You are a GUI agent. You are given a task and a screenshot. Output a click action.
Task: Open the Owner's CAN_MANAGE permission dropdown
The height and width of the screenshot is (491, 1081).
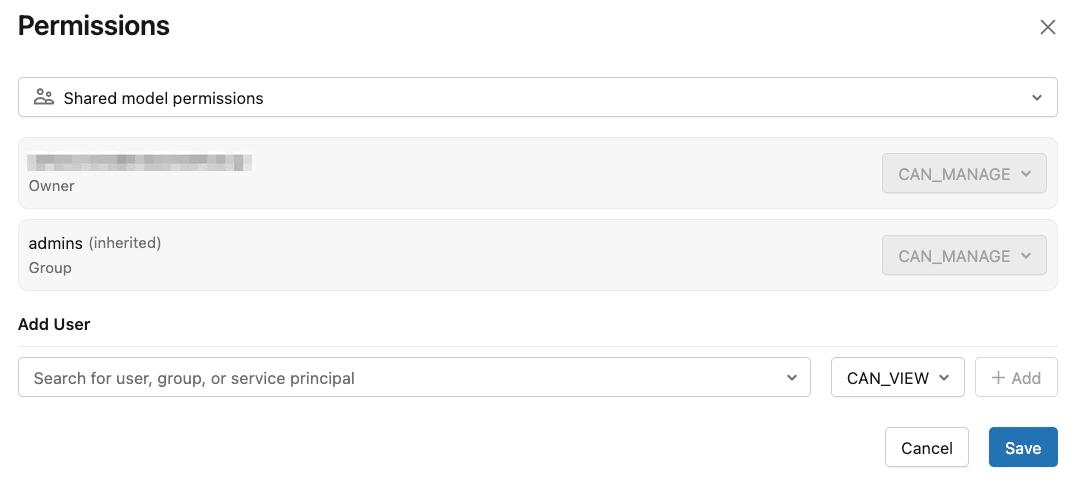coord(964,174)
